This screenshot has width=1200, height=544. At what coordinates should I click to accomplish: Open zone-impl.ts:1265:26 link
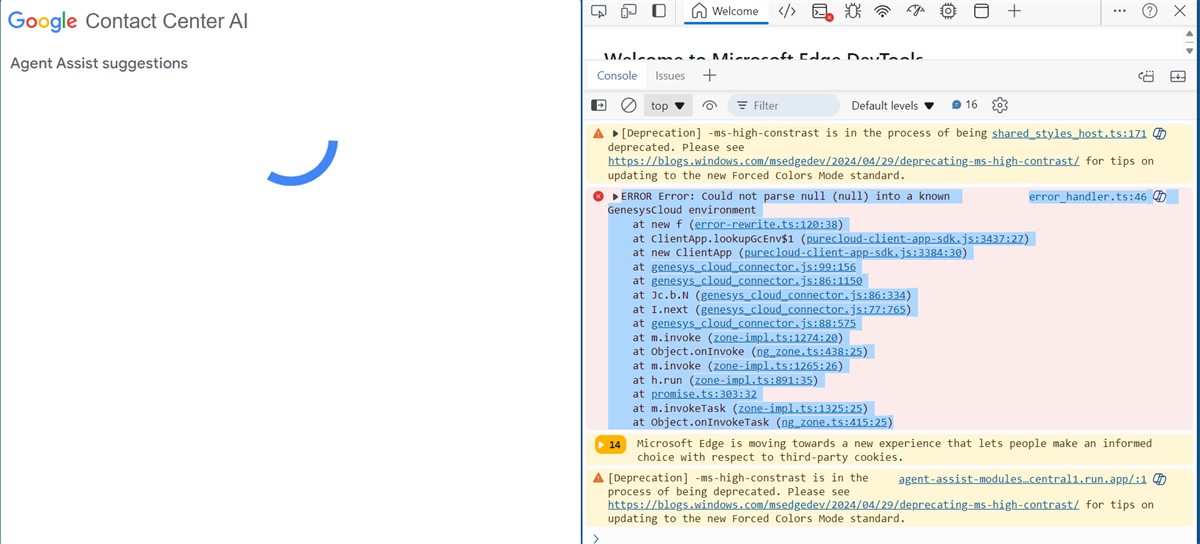click(776, 366)
